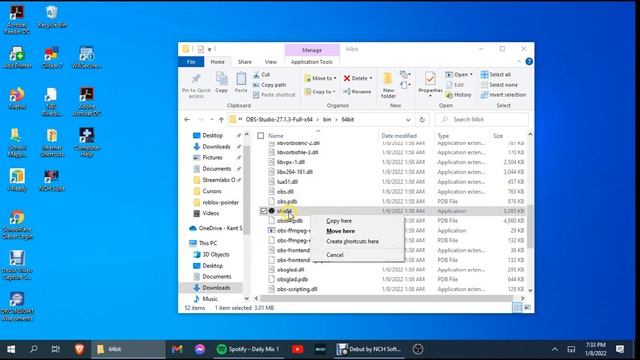
Task: Choose Copy here in the context menu
Action: pyautogui.click(x=339, y=221)
